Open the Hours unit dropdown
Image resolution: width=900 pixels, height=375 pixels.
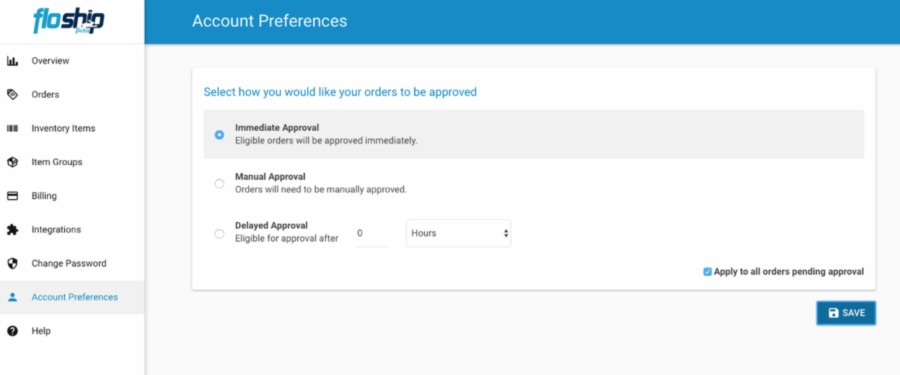click(459, 233)
